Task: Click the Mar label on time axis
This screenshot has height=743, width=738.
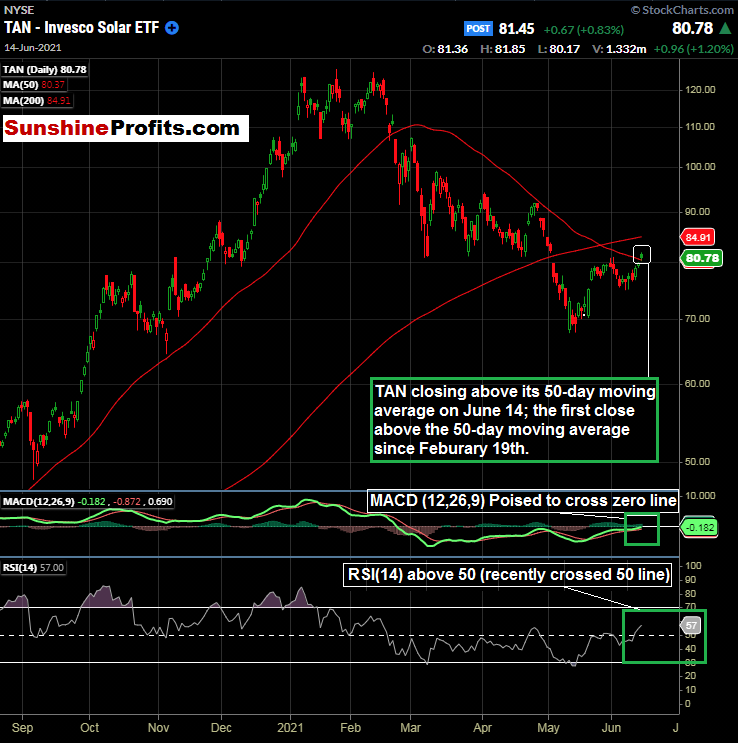Action: point(410,727)
